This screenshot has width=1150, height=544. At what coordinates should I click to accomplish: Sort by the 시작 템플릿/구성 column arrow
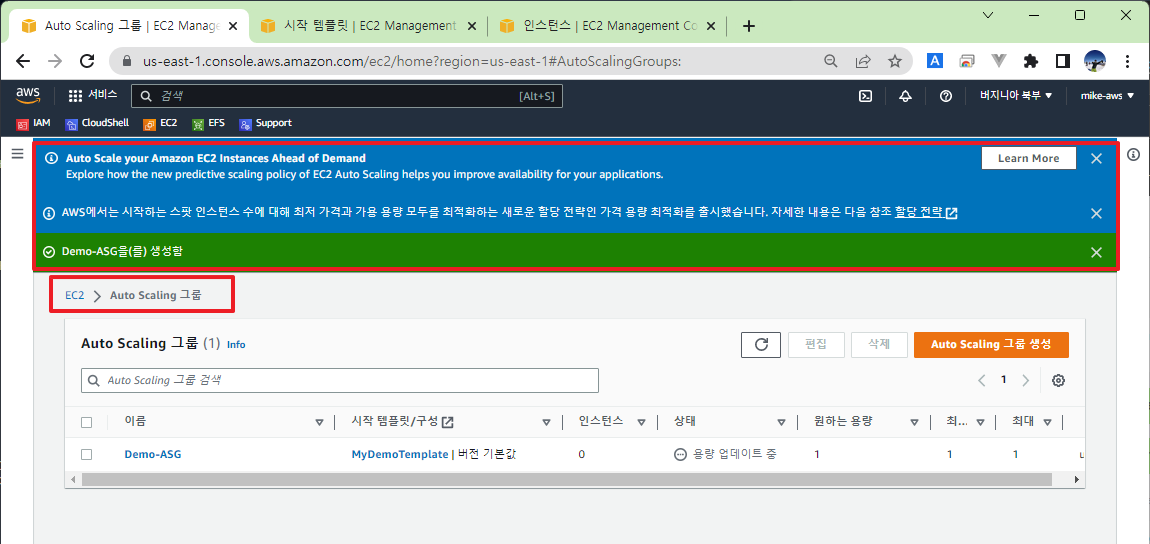pos(546,422)
